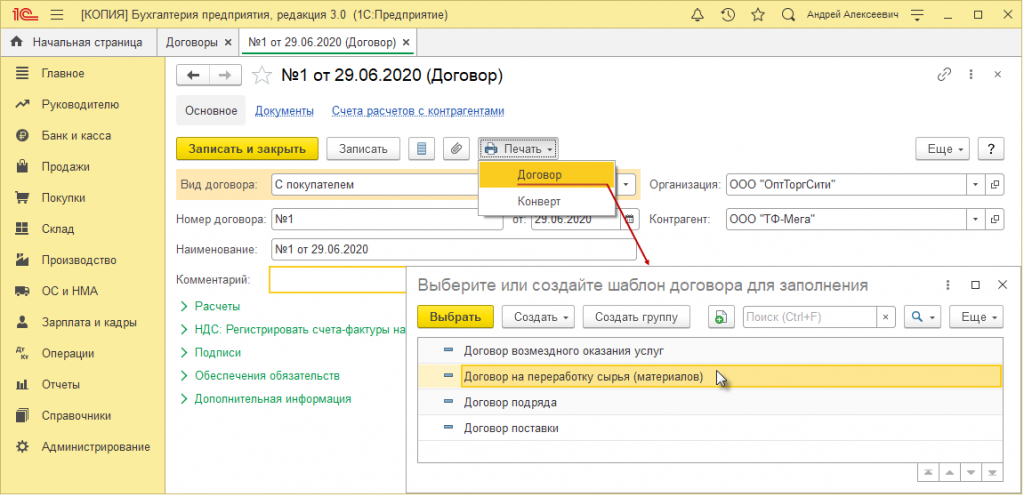The width and height of the screenshot is (1024, 497).
Task: Open form's three-dot options menu
Action: coord(971,75)
